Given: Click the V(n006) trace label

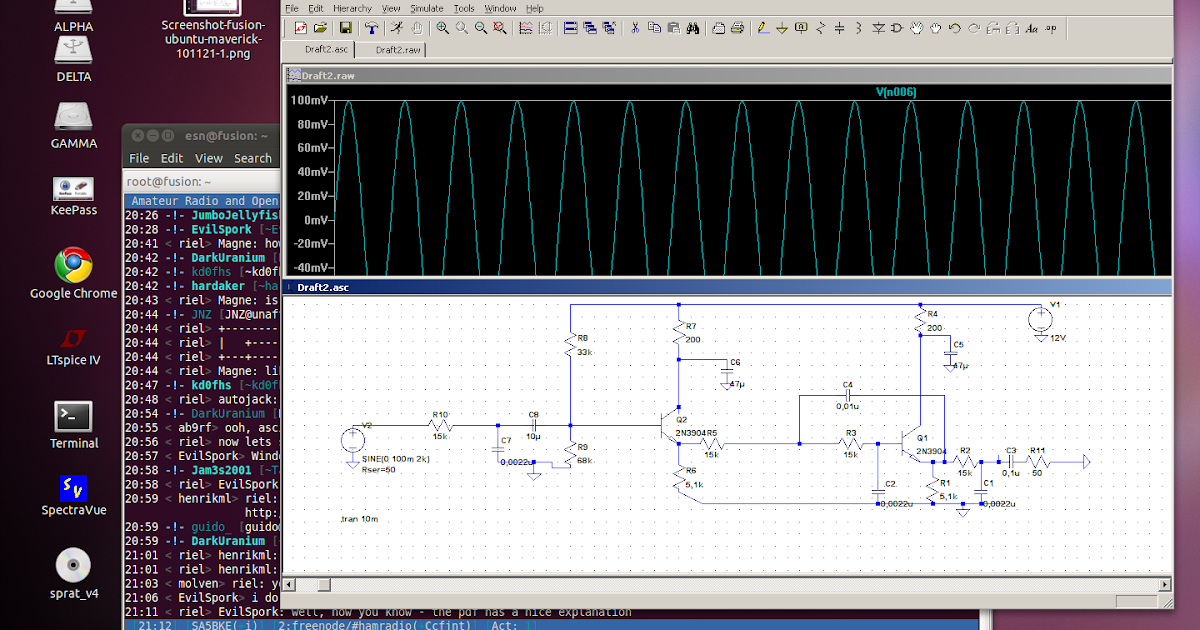Looking at the screenshot, I should [896, 92].
